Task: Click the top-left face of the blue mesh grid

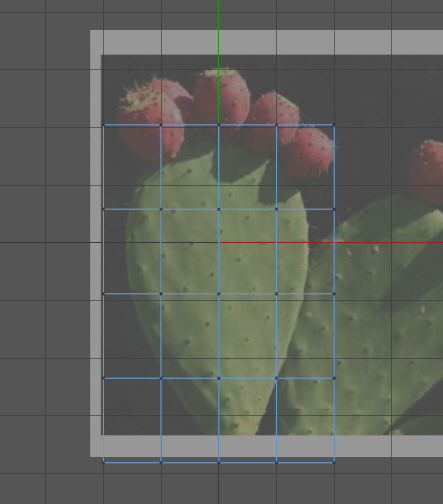Action: [x=132, y=167]
